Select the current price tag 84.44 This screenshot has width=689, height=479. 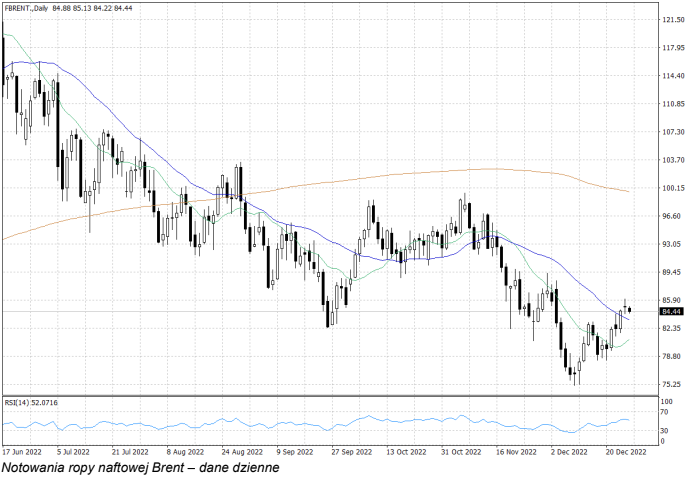(x=671, y=311)
